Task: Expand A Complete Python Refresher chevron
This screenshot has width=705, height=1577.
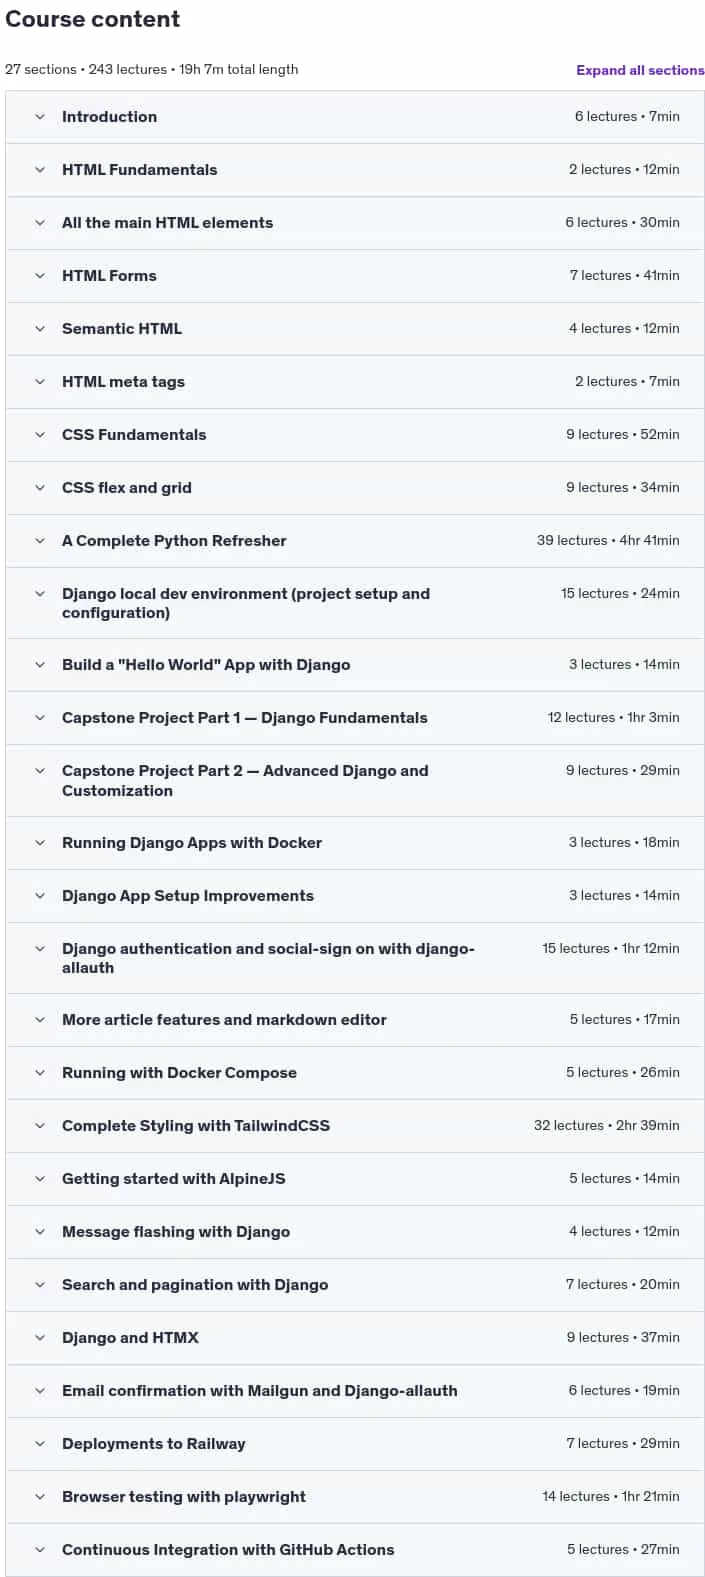Action: [40, 541]
